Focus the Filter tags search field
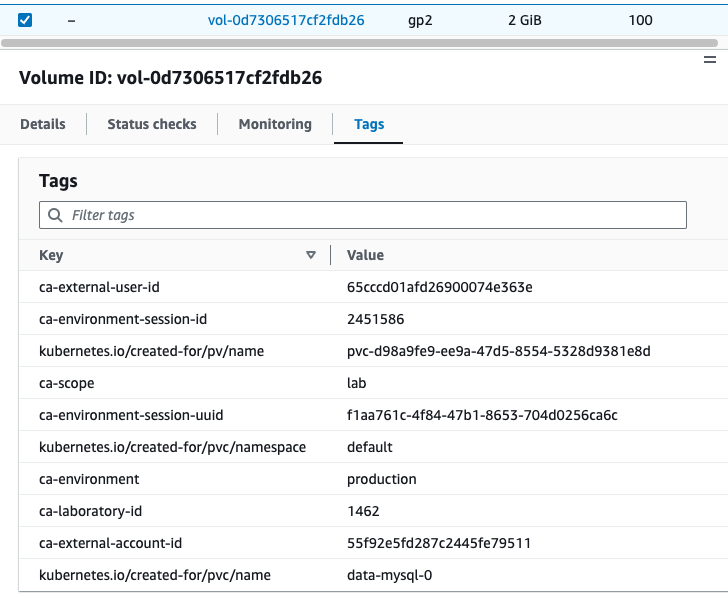 click(x=370, y=215)
